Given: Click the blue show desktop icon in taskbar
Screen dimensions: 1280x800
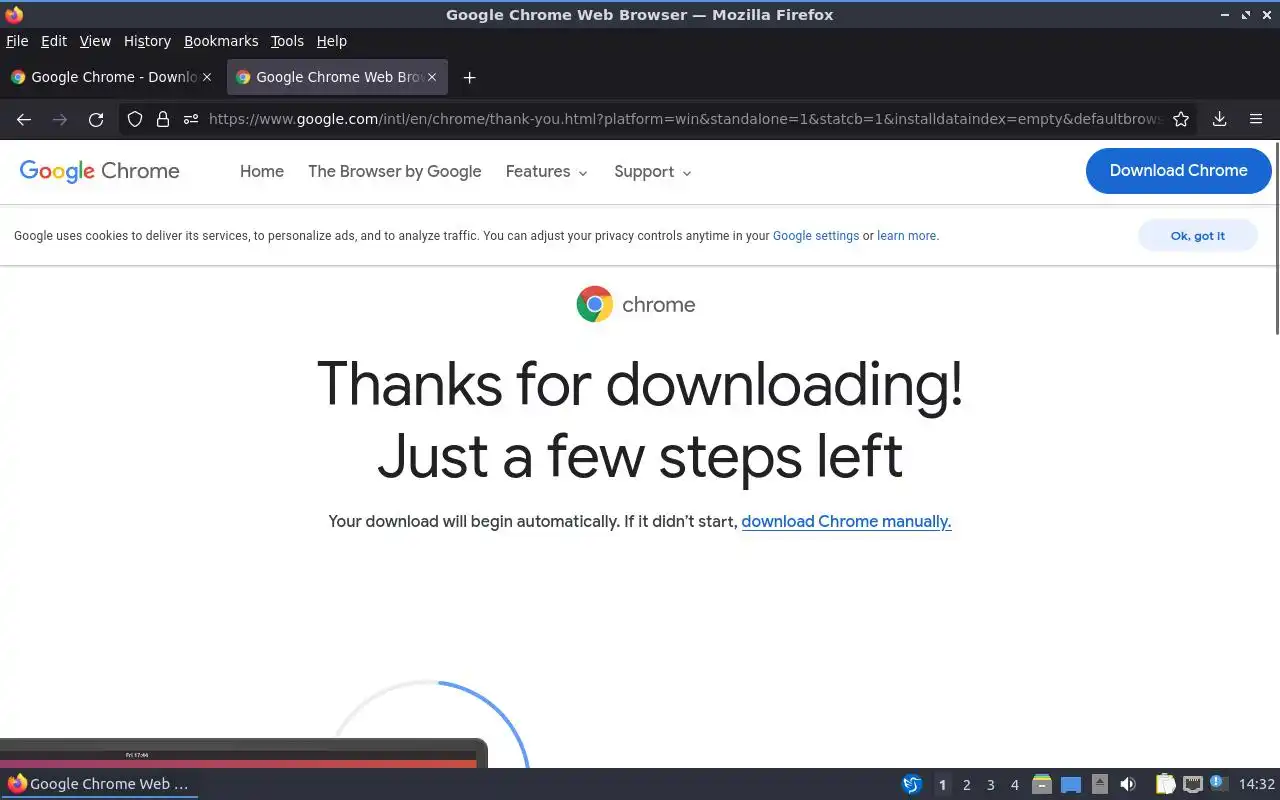Looking at the screenshot, I should point(1071,784).
